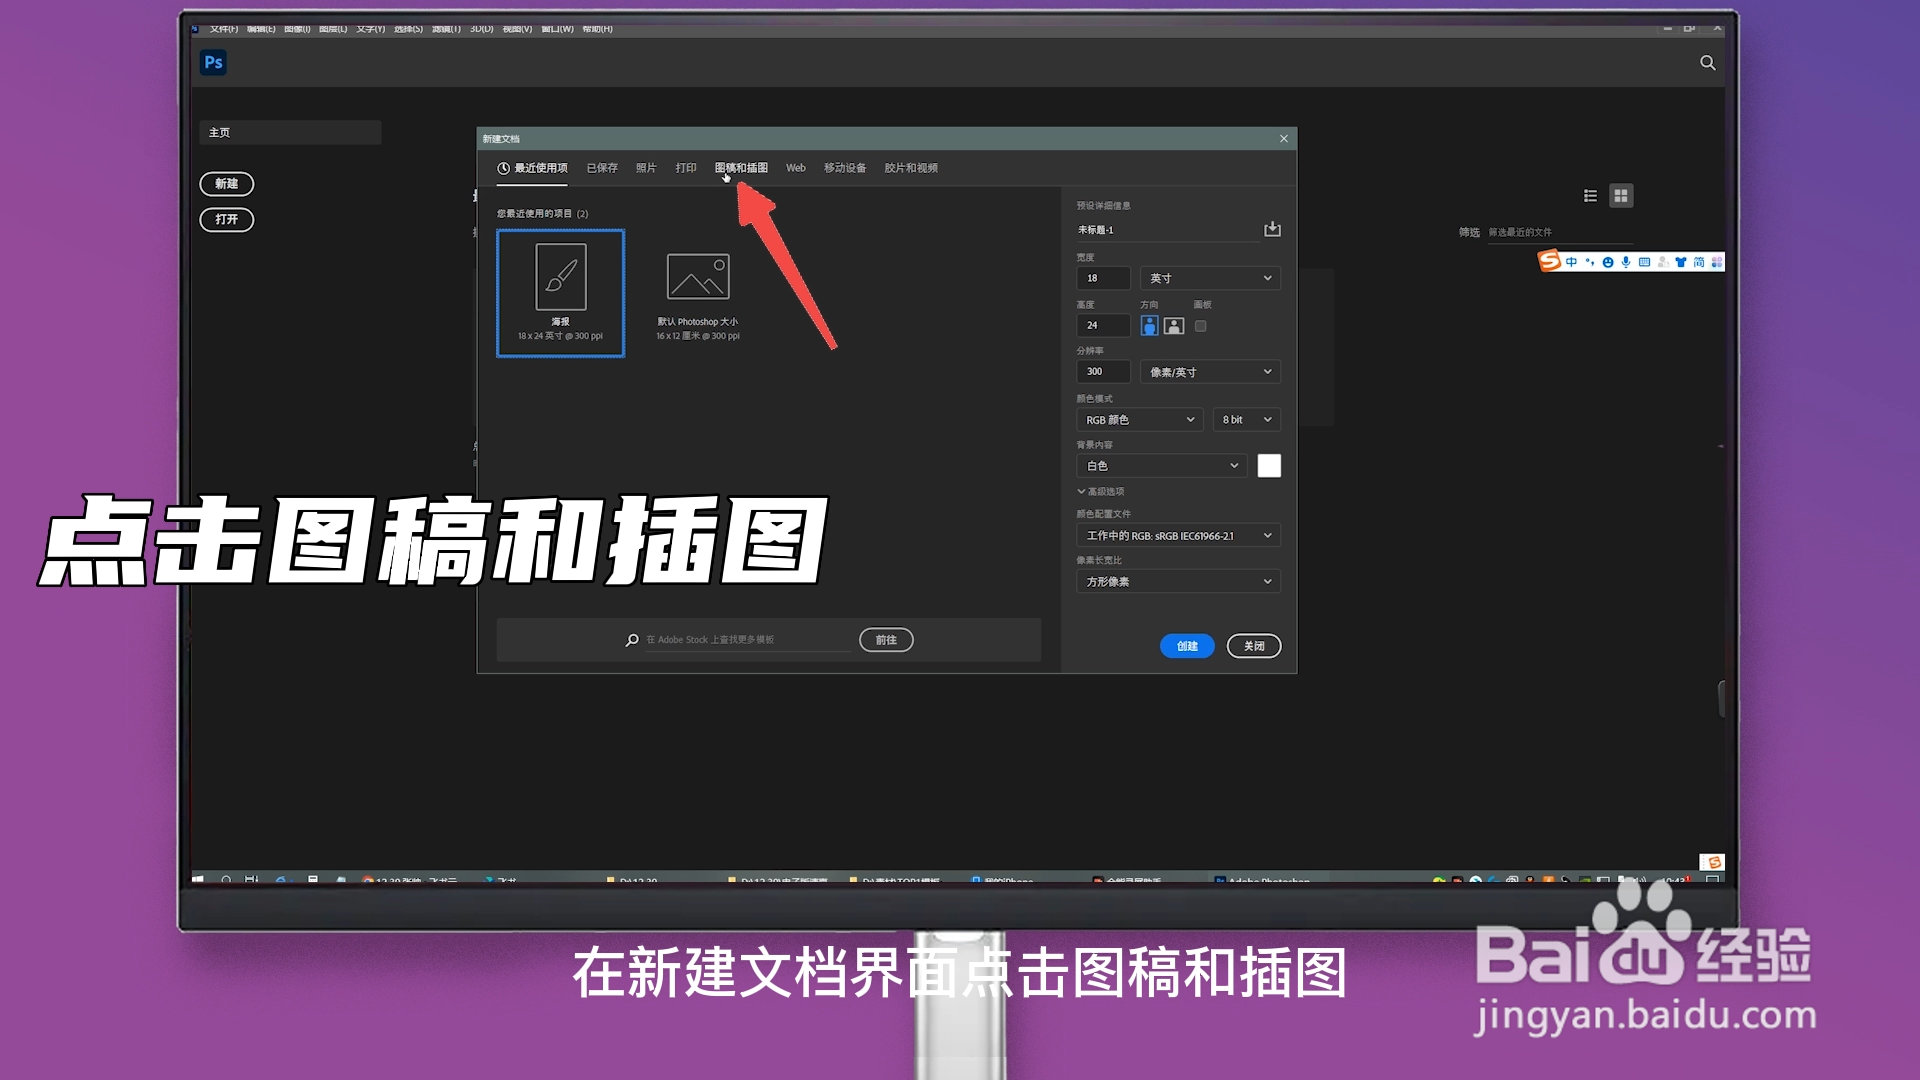Switch to the 图稿和插图 tab

[741, 168]
